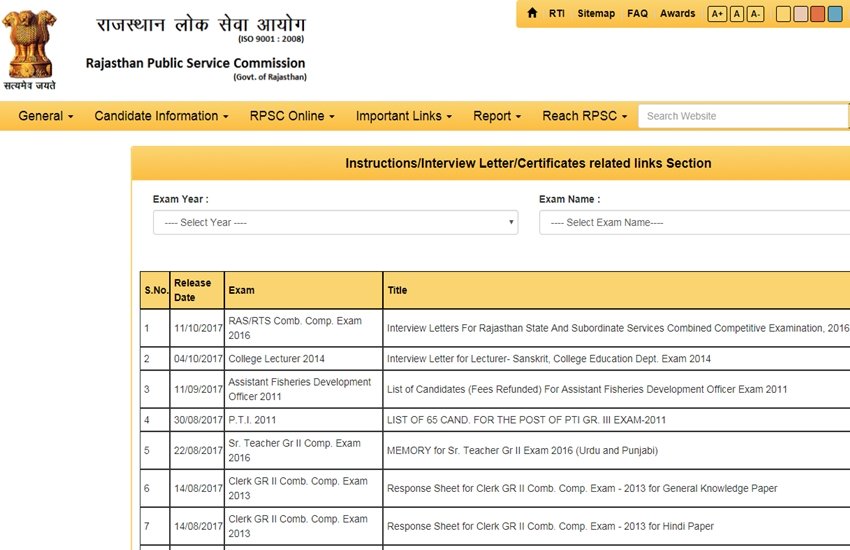Viewport: 850px width, 550px height.
Task: Click the S.No. column header
Action: pyautogui.click(x=156, y=290)
